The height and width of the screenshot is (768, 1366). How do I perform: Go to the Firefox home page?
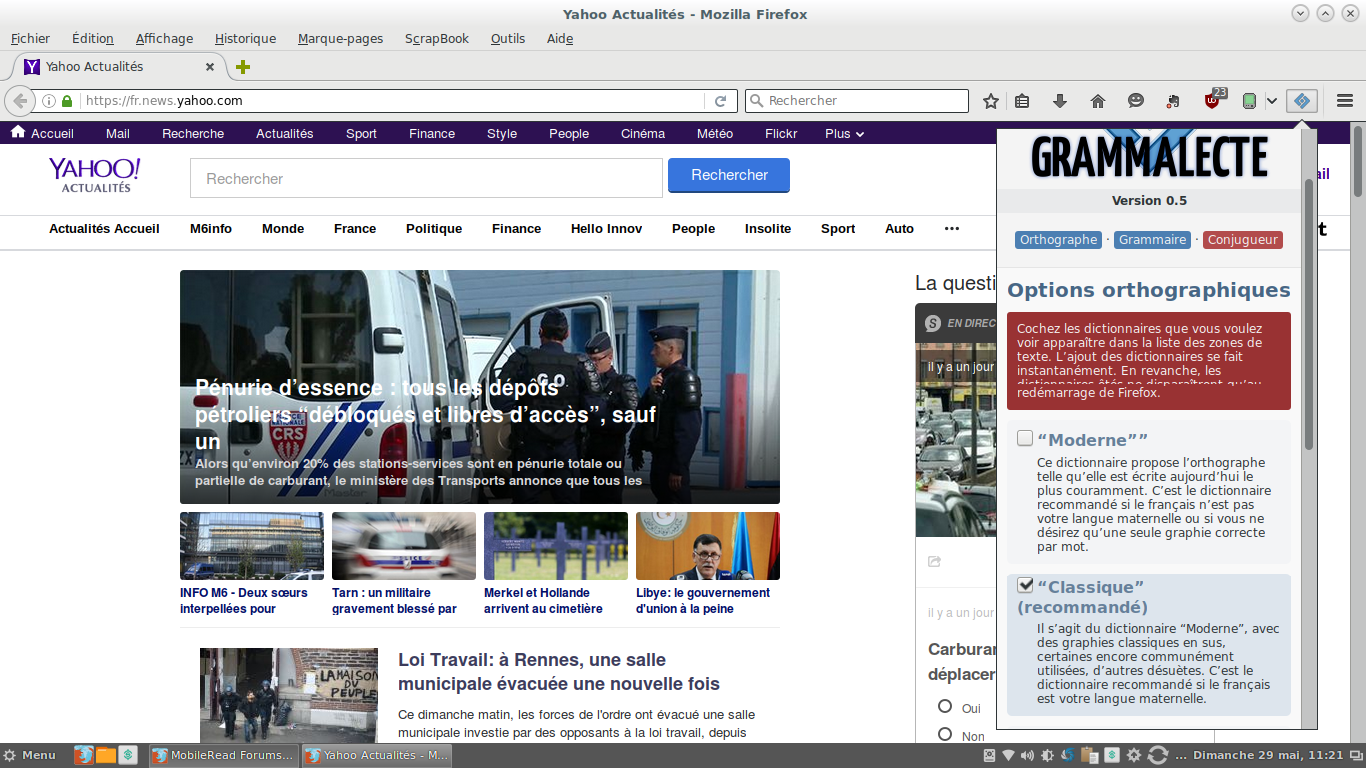(x=1098, y=101)
